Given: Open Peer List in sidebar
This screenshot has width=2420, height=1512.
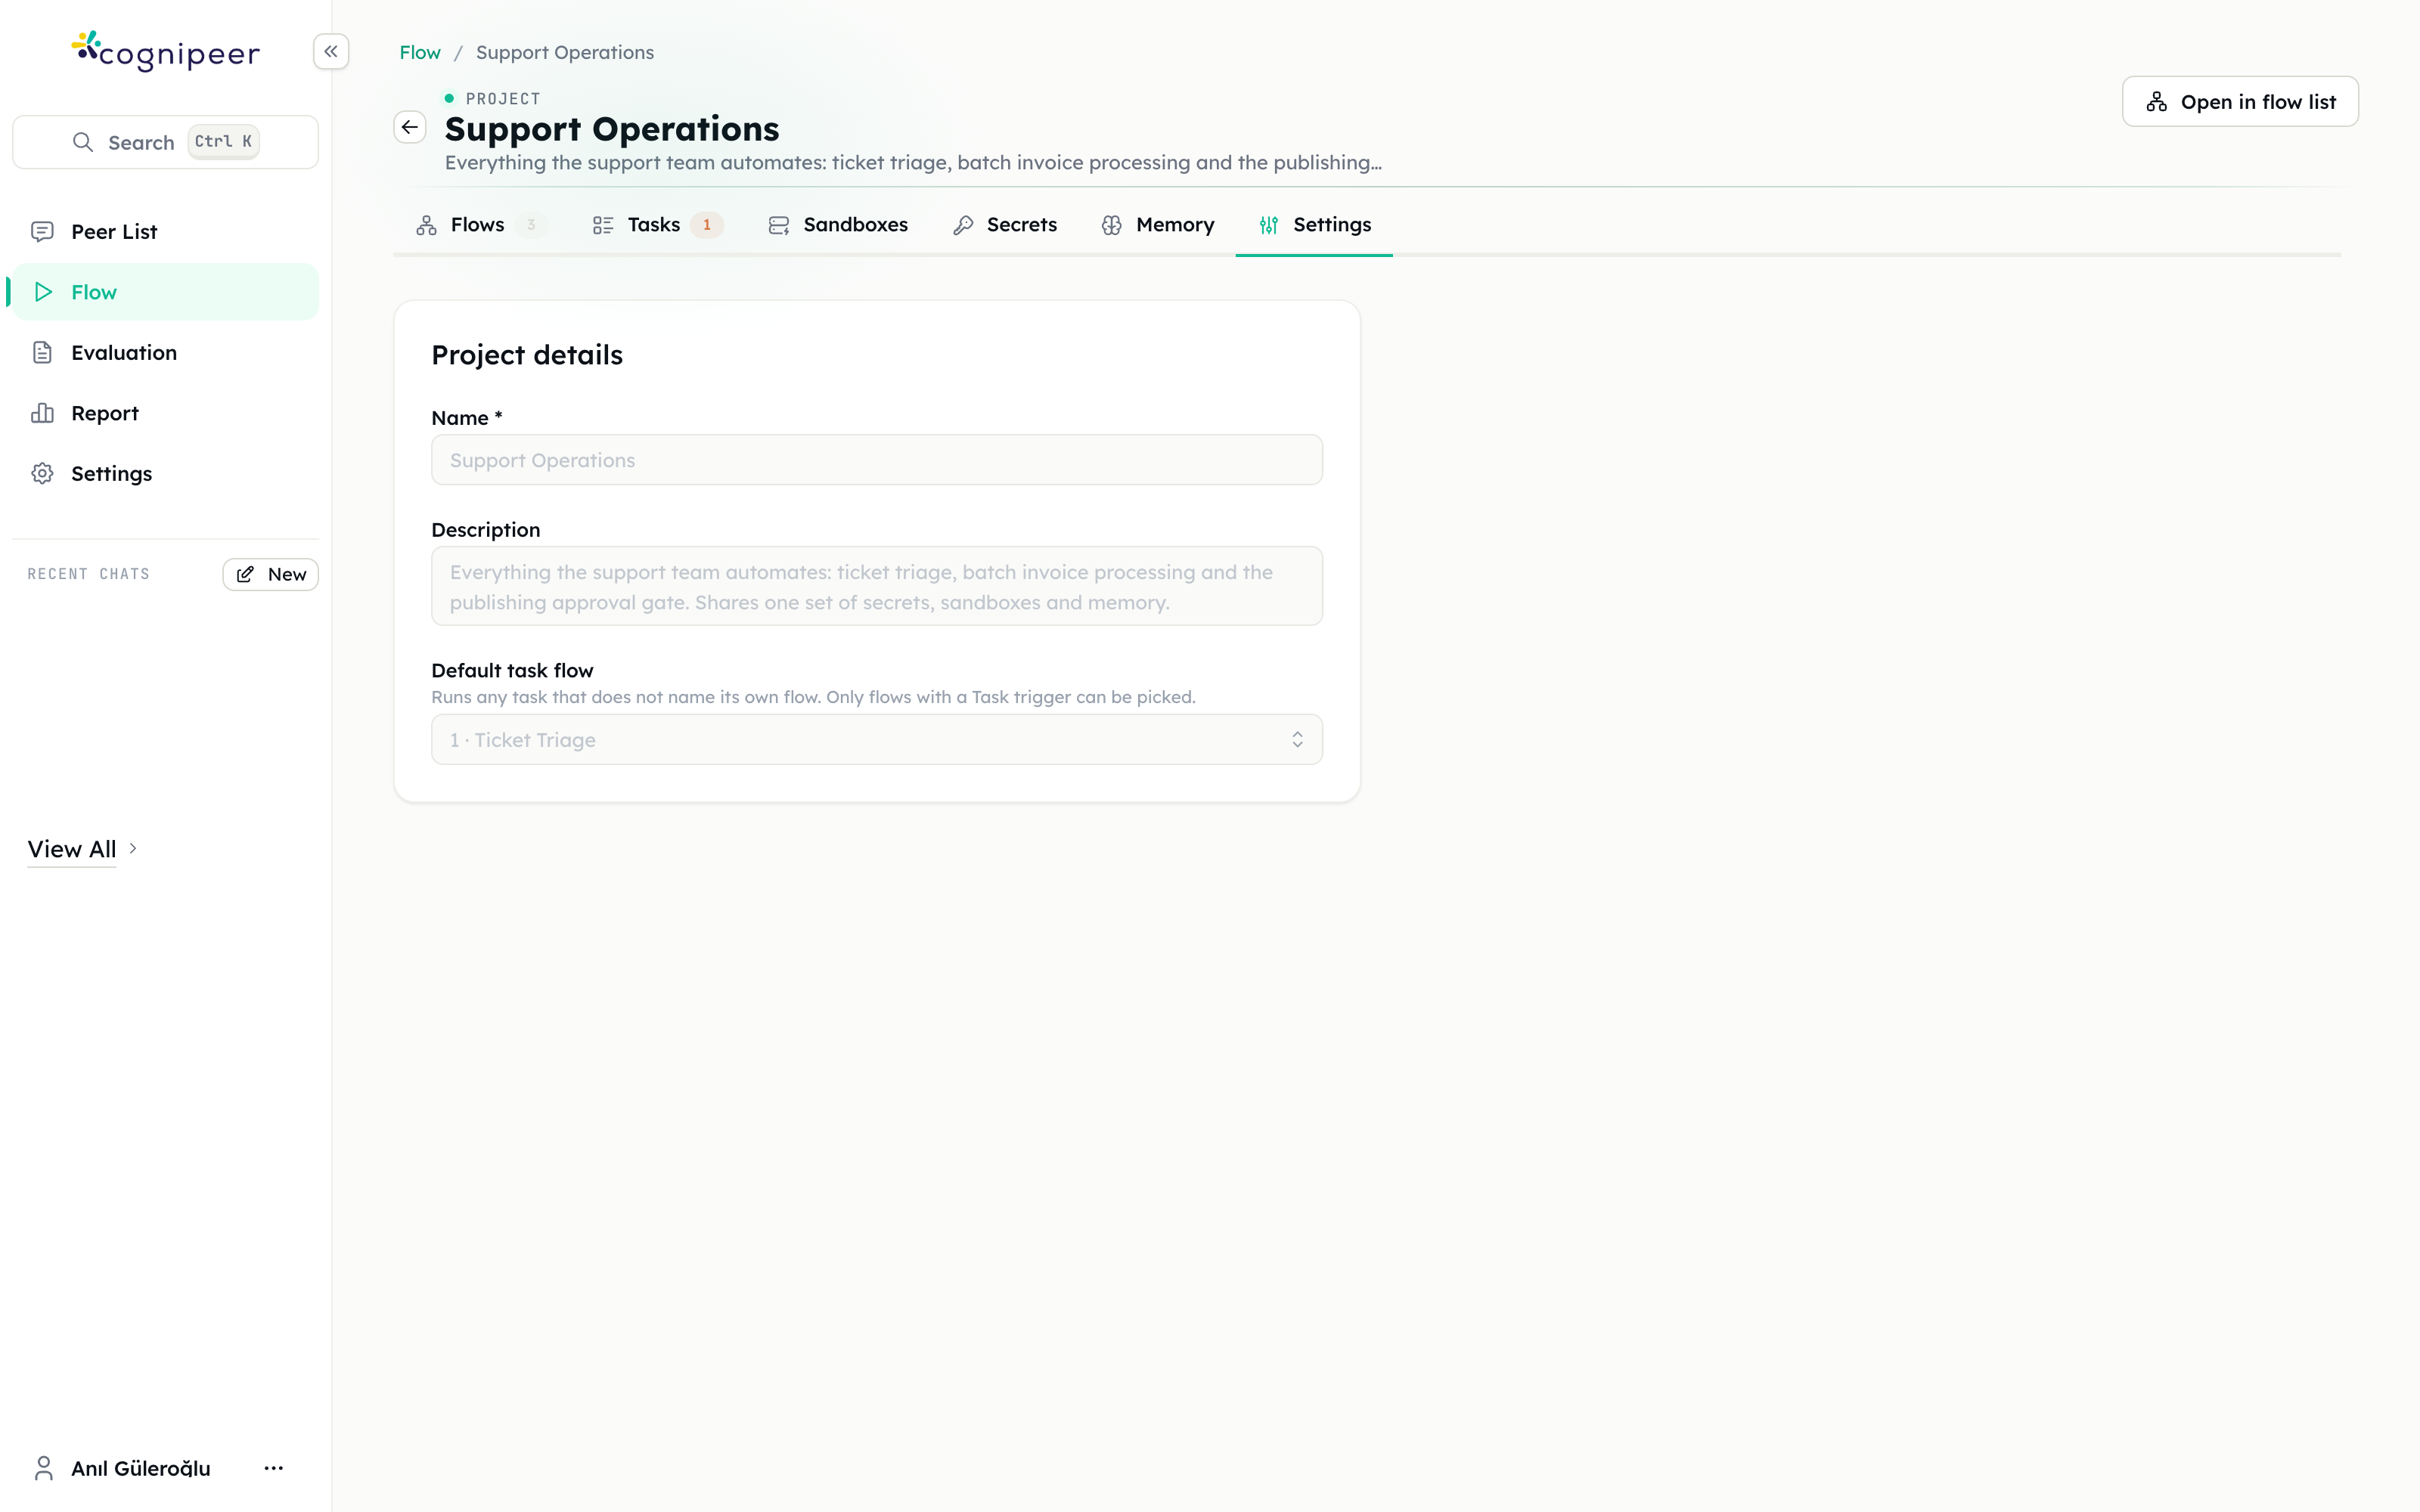Looking at the screenshot, I should pos(166,232).
